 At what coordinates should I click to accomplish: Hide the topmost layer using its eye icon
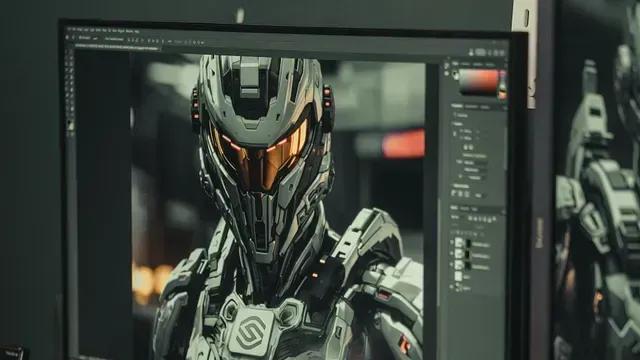coord(452,242)
